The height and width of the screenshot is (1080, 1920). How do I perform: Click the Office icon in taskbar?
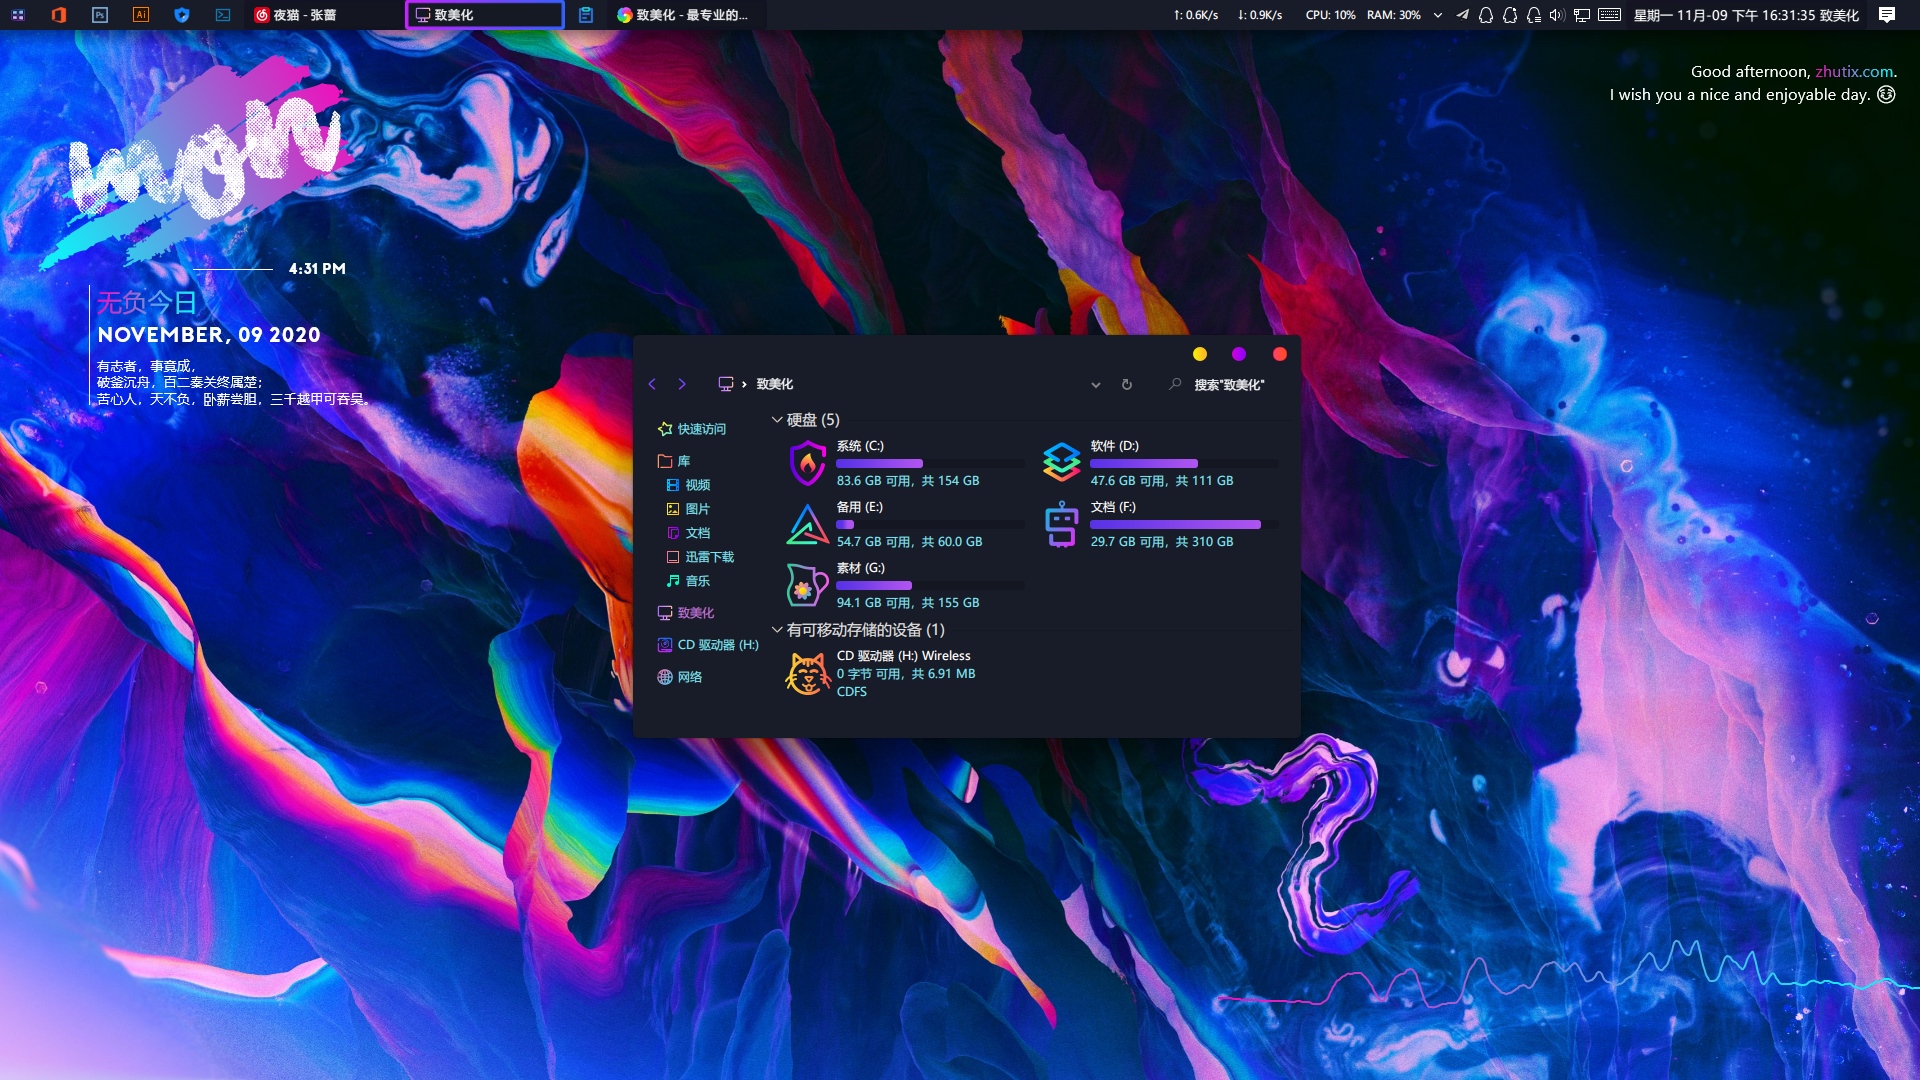(x=58, y=15)
